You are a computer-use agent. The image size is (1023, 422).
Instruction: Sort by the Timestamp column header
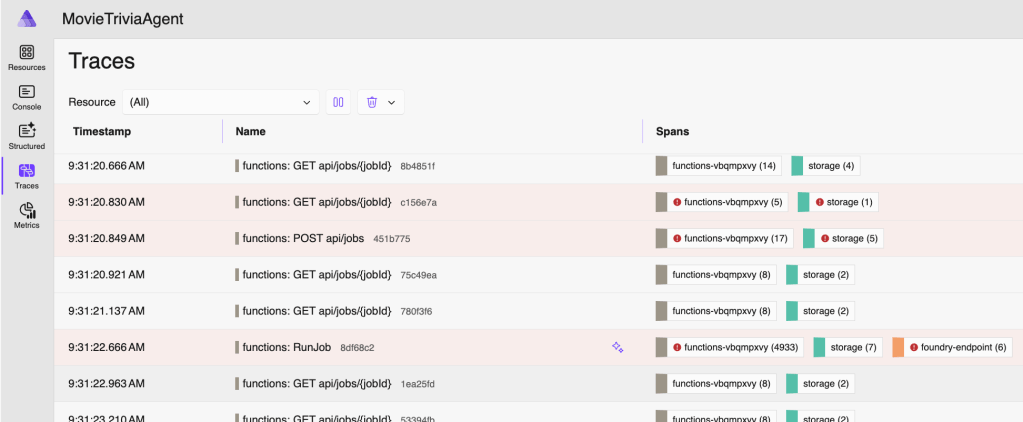[102, 131]
